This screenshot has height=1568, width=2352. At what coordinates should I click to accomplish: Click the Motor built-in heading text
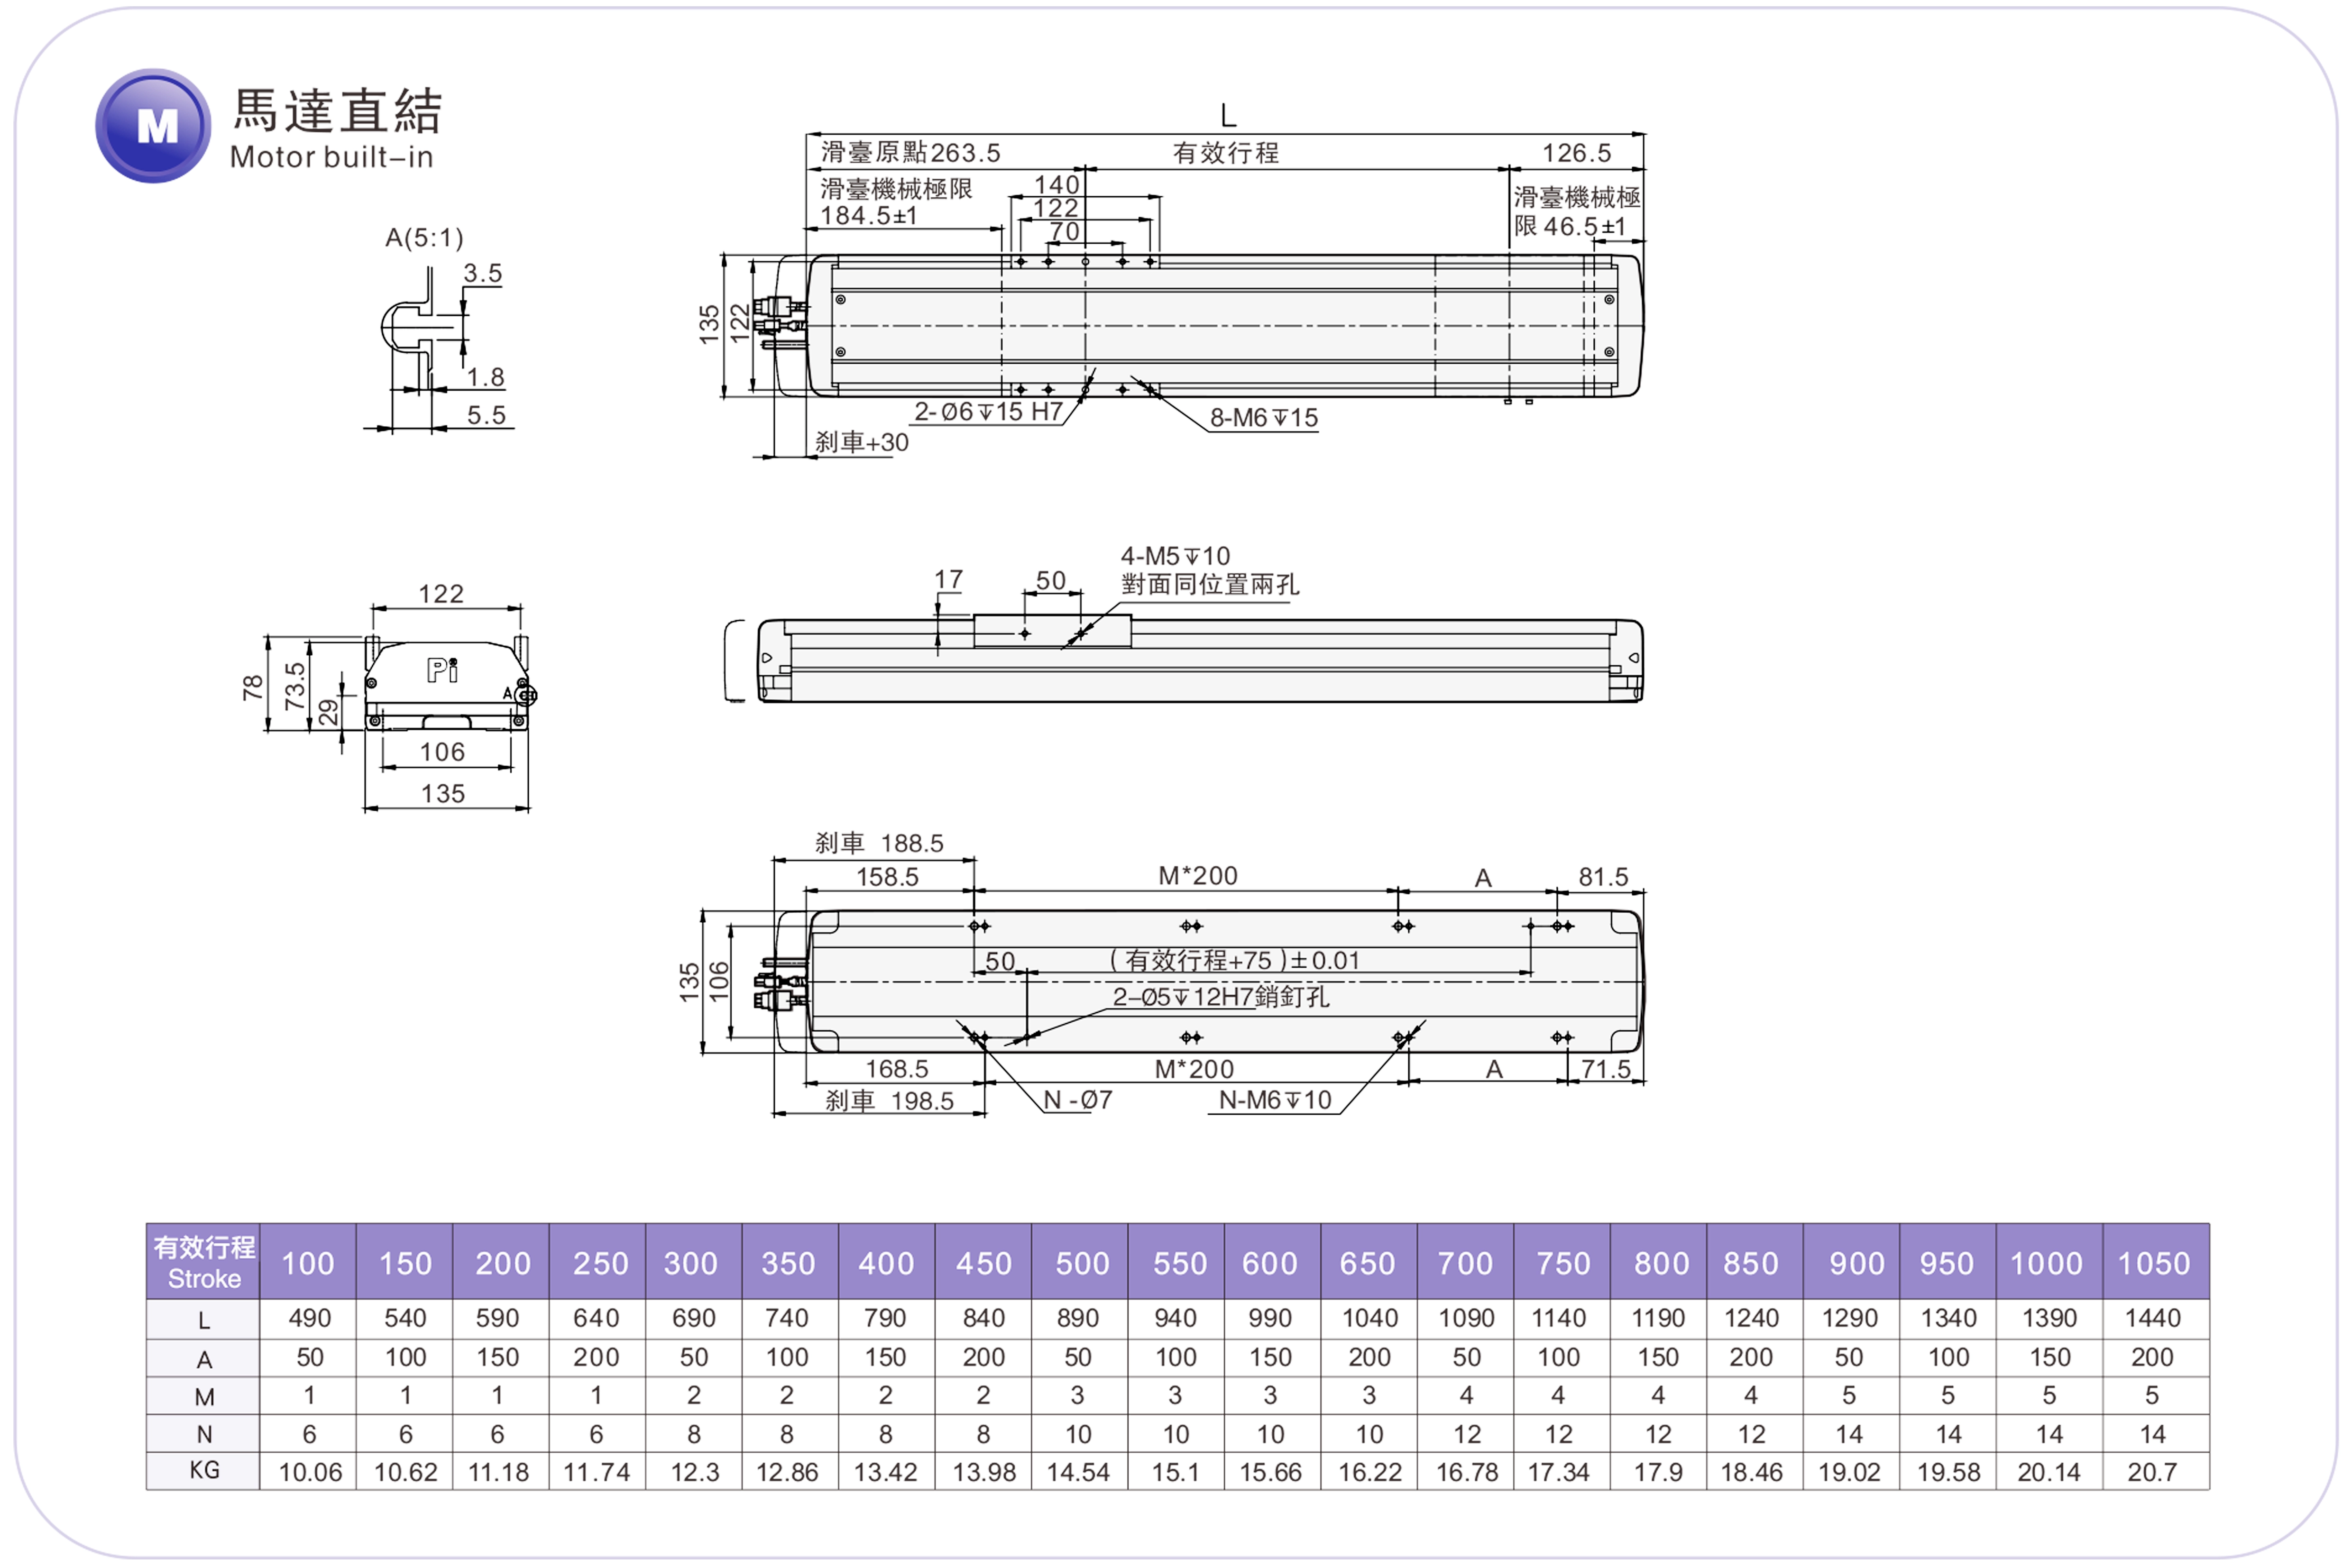(331, 157)
